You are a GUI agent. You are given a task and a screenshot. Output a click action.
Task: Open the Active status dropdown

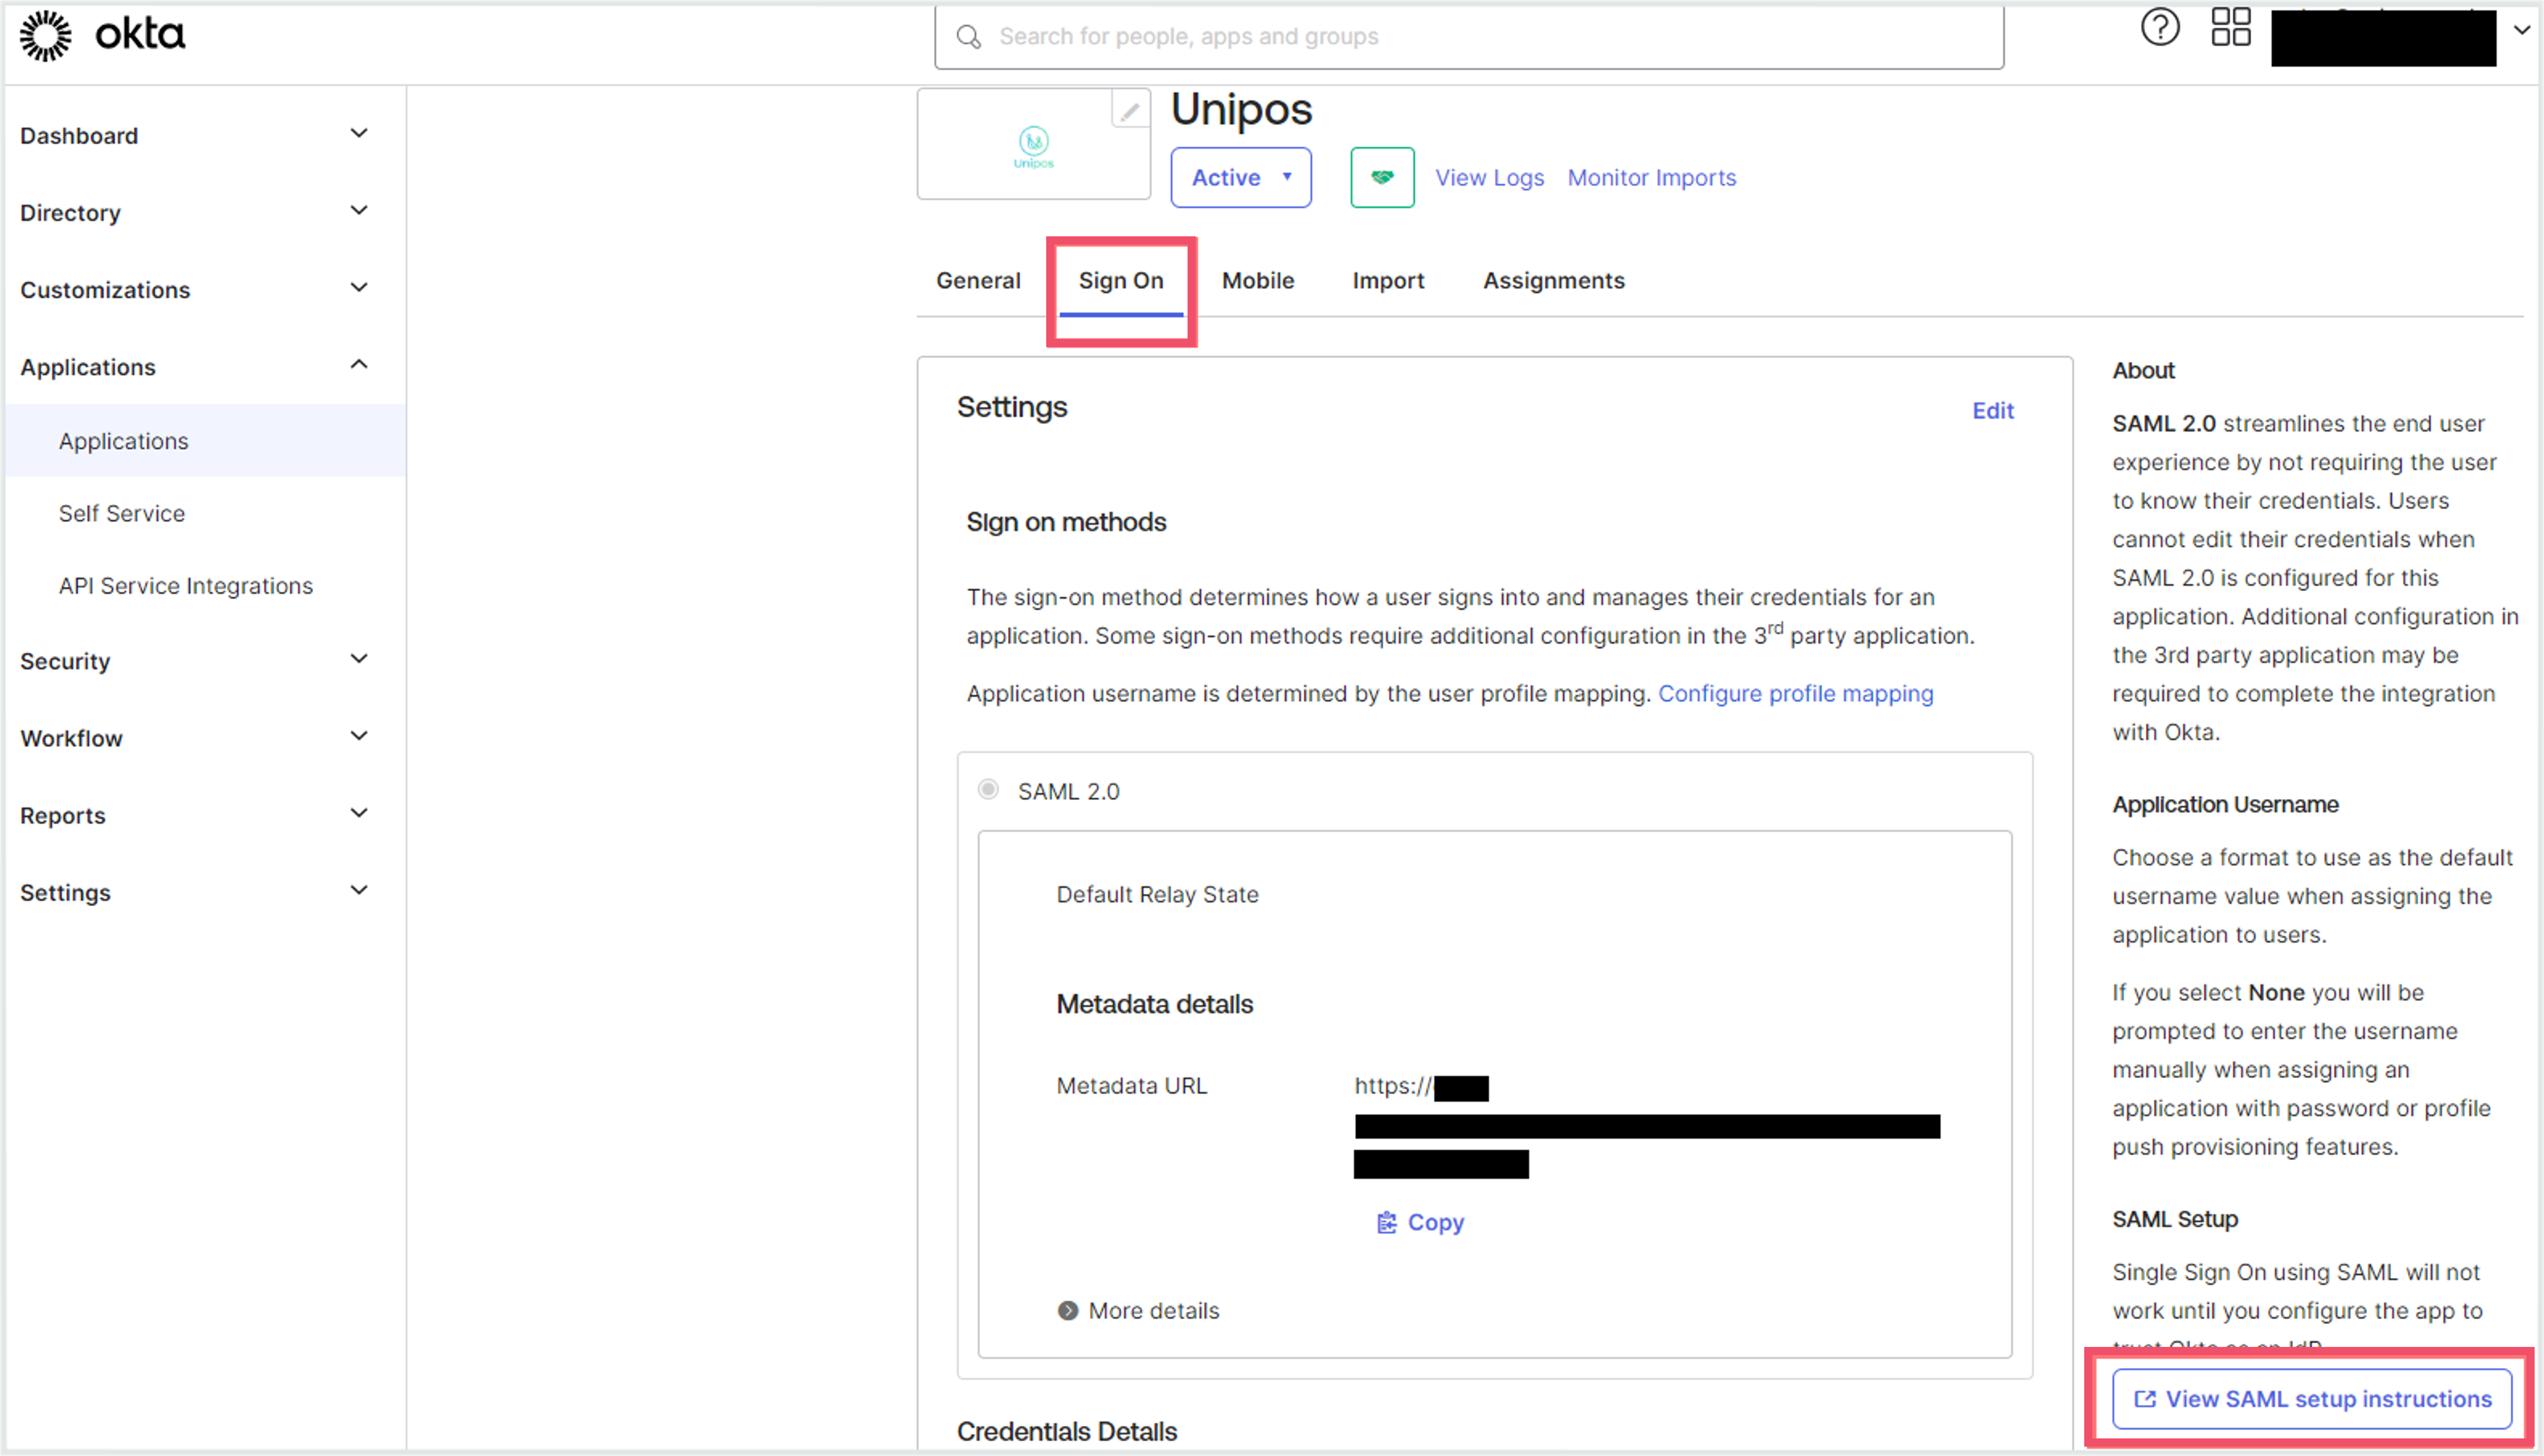[x=1241, y=177]
